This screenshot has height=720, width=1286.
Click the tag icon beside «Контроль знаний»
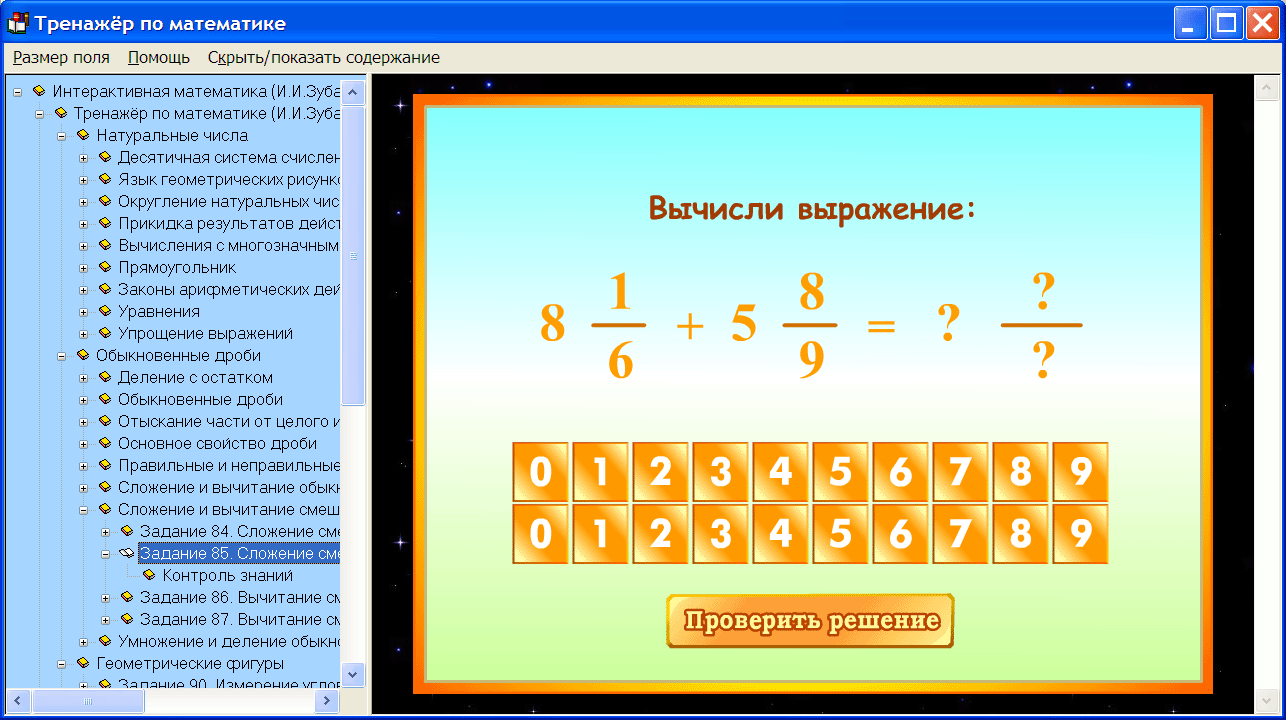click(150, 575)
